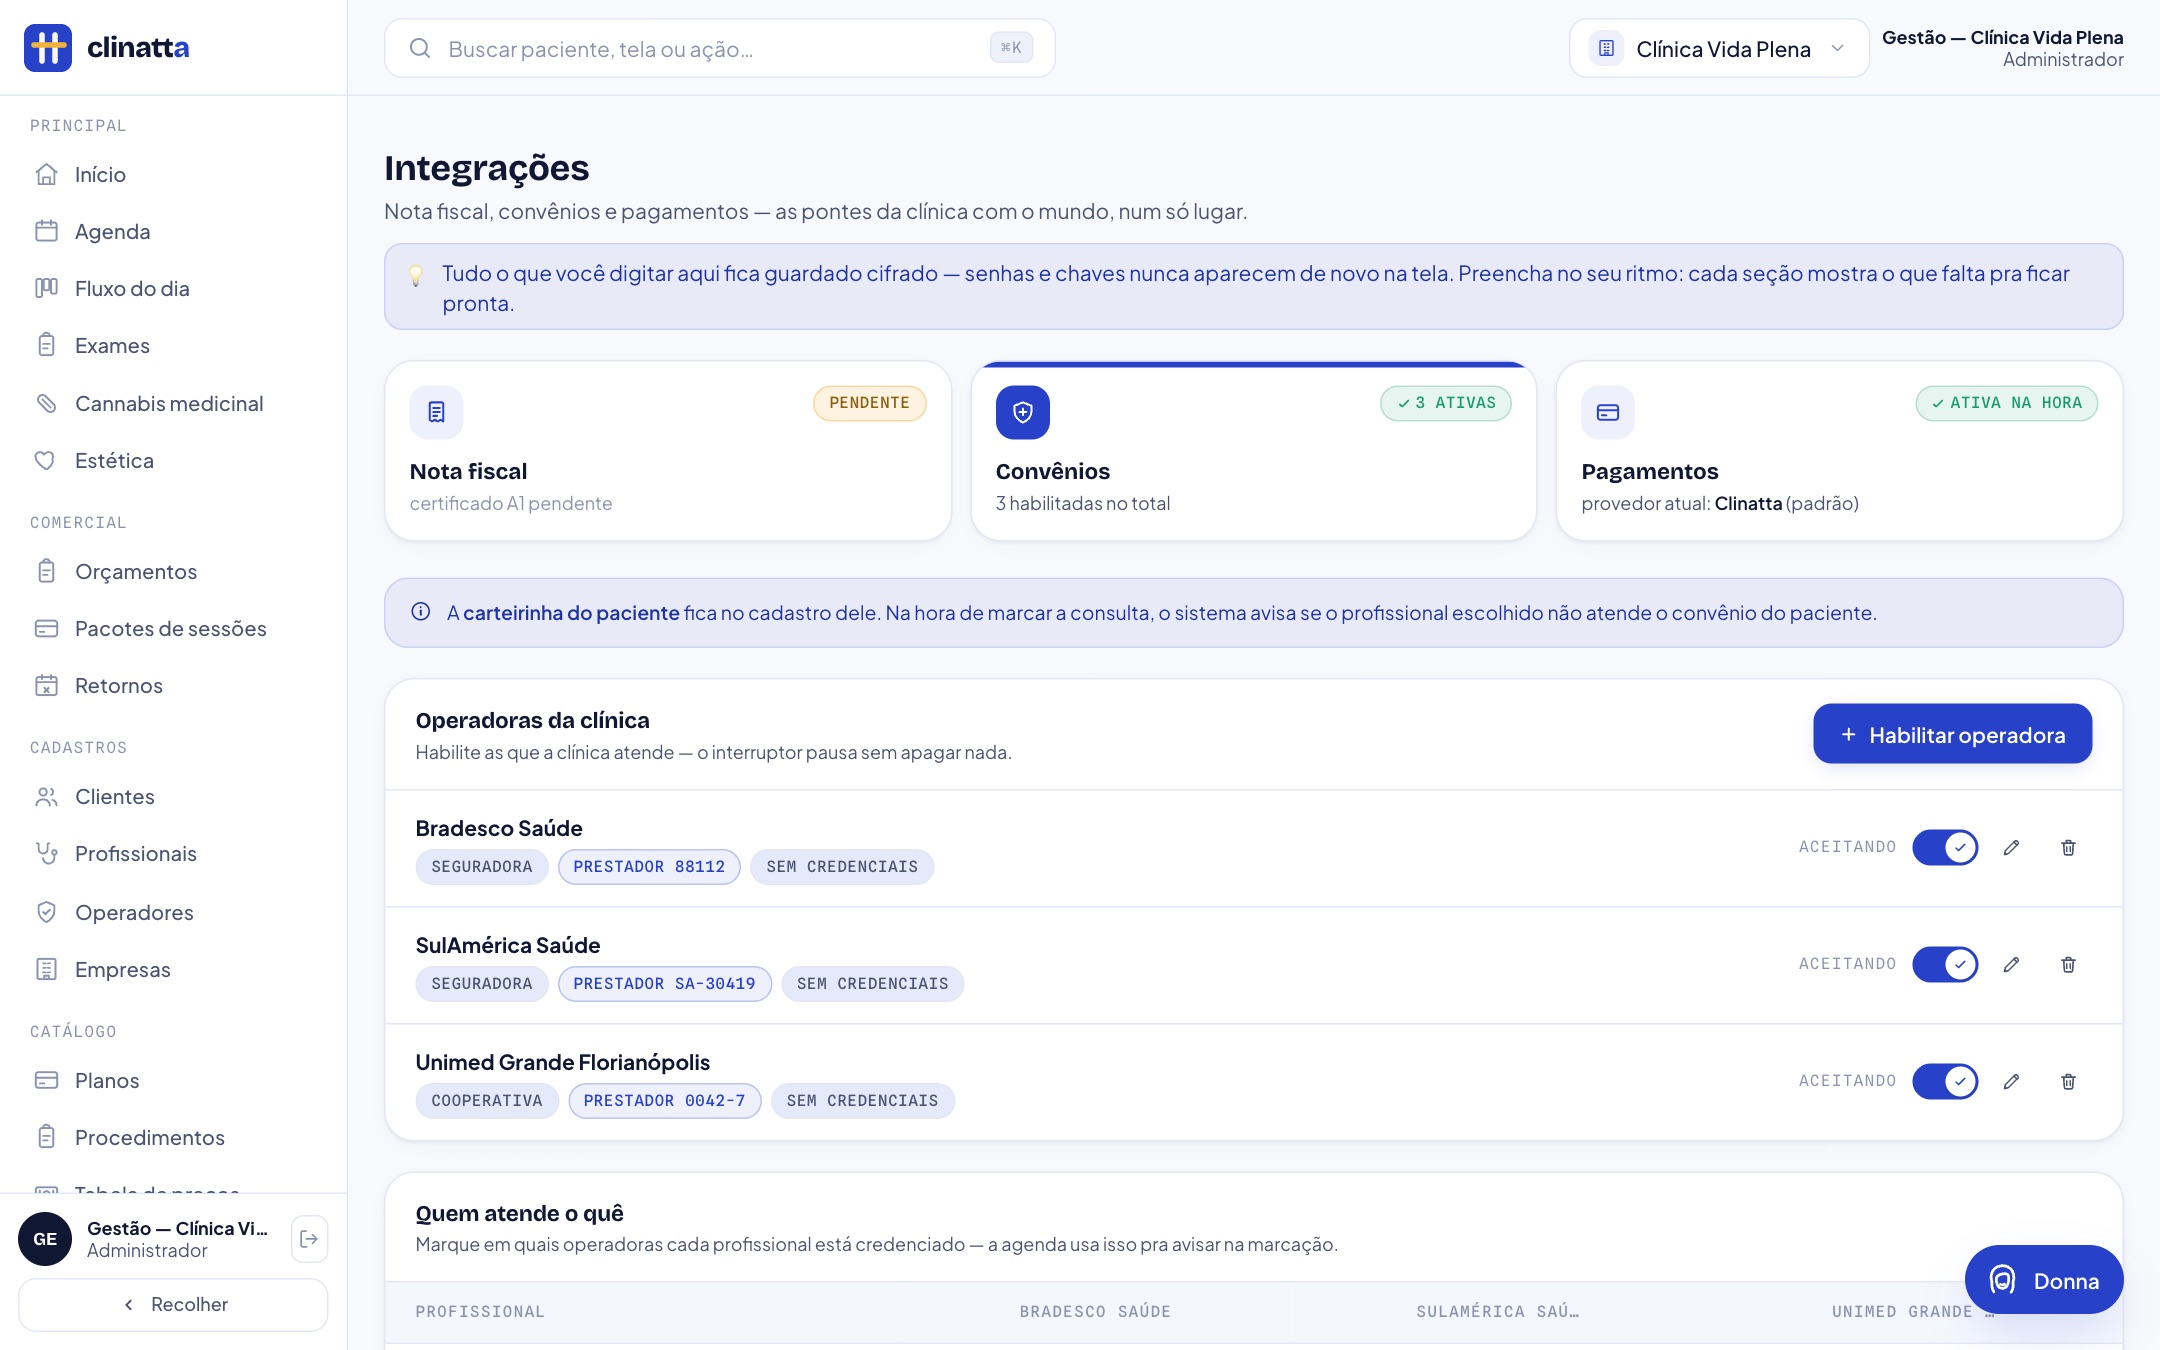Image resolution: width=2160 pixels, height=1350 pixels.
Task: Click the Orçamentos clipboard icon
Action: coord(46,571)
